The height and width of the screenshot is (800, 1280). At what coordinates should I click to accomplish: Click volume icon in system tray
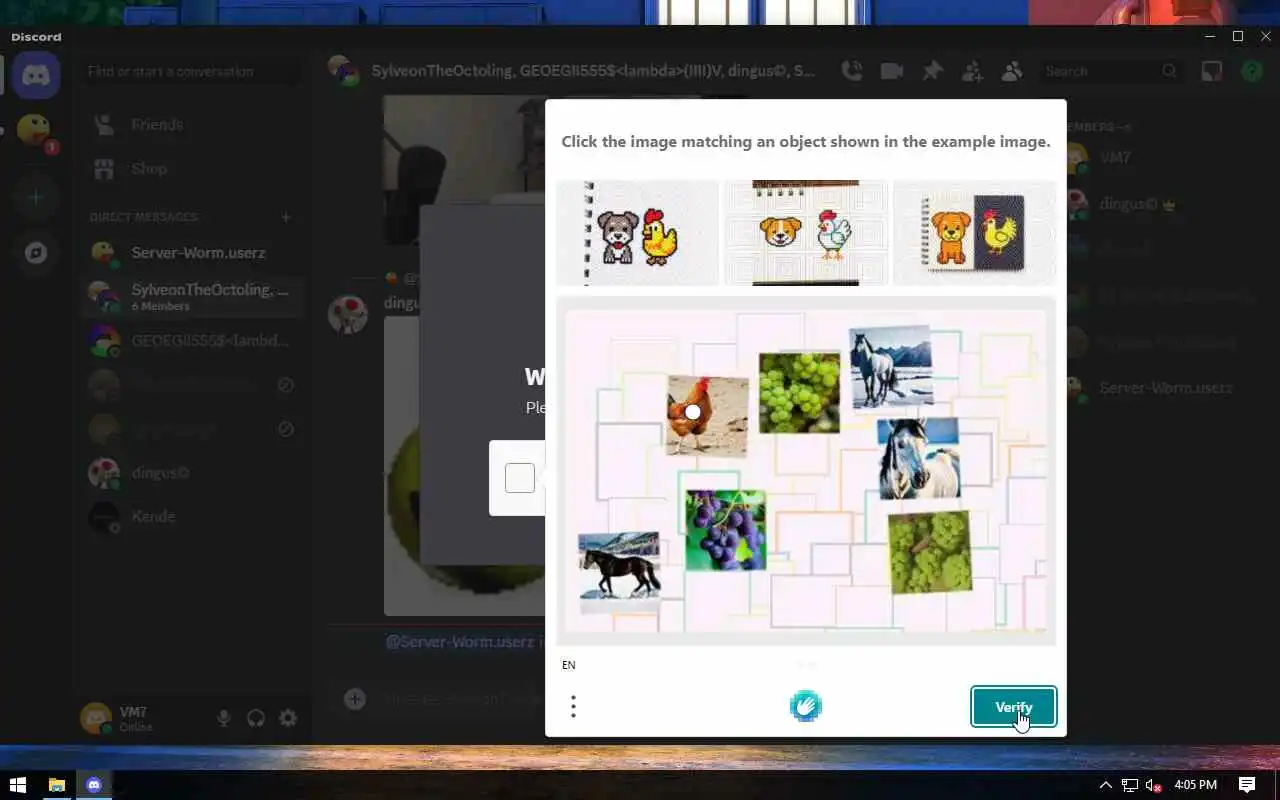[1153, 785]
